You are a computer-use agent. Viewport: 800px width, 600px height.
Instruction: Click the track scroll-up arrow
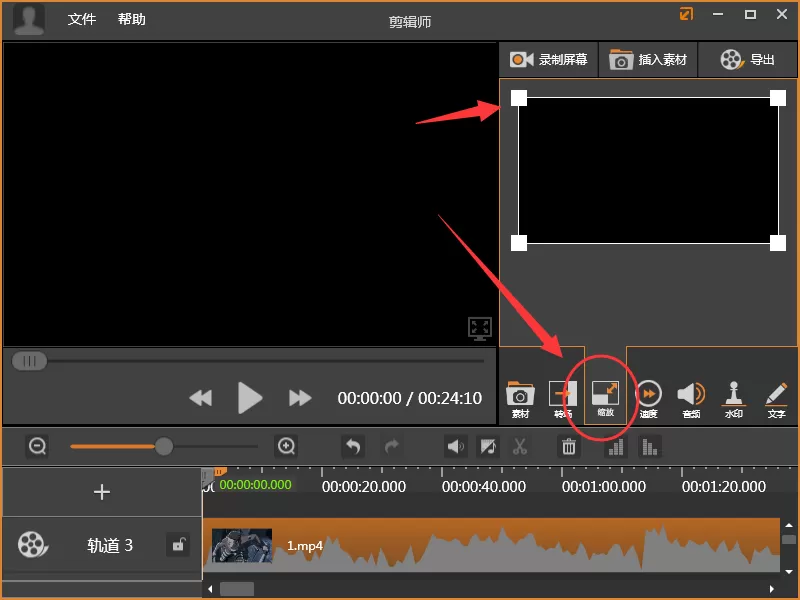[789, 525]
